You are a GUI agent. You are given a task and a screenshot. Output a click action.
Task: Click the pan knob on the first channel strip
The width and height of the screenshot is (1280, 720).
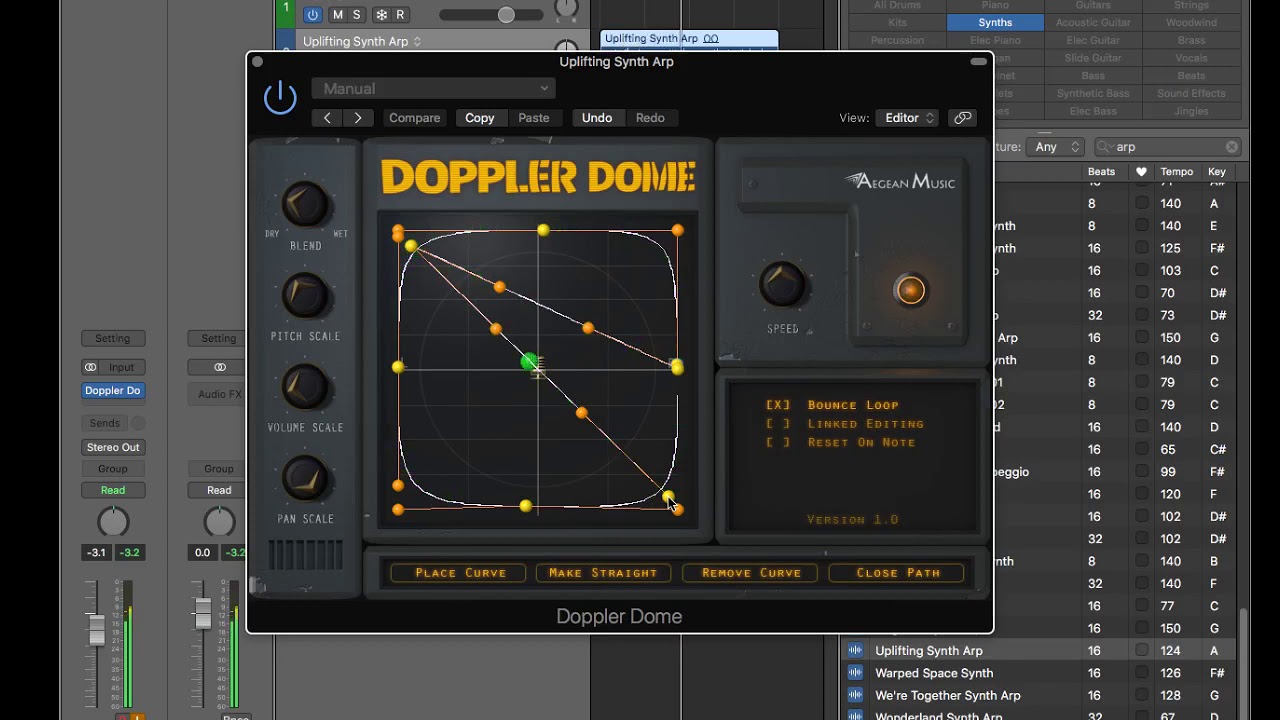pos(113,522)
